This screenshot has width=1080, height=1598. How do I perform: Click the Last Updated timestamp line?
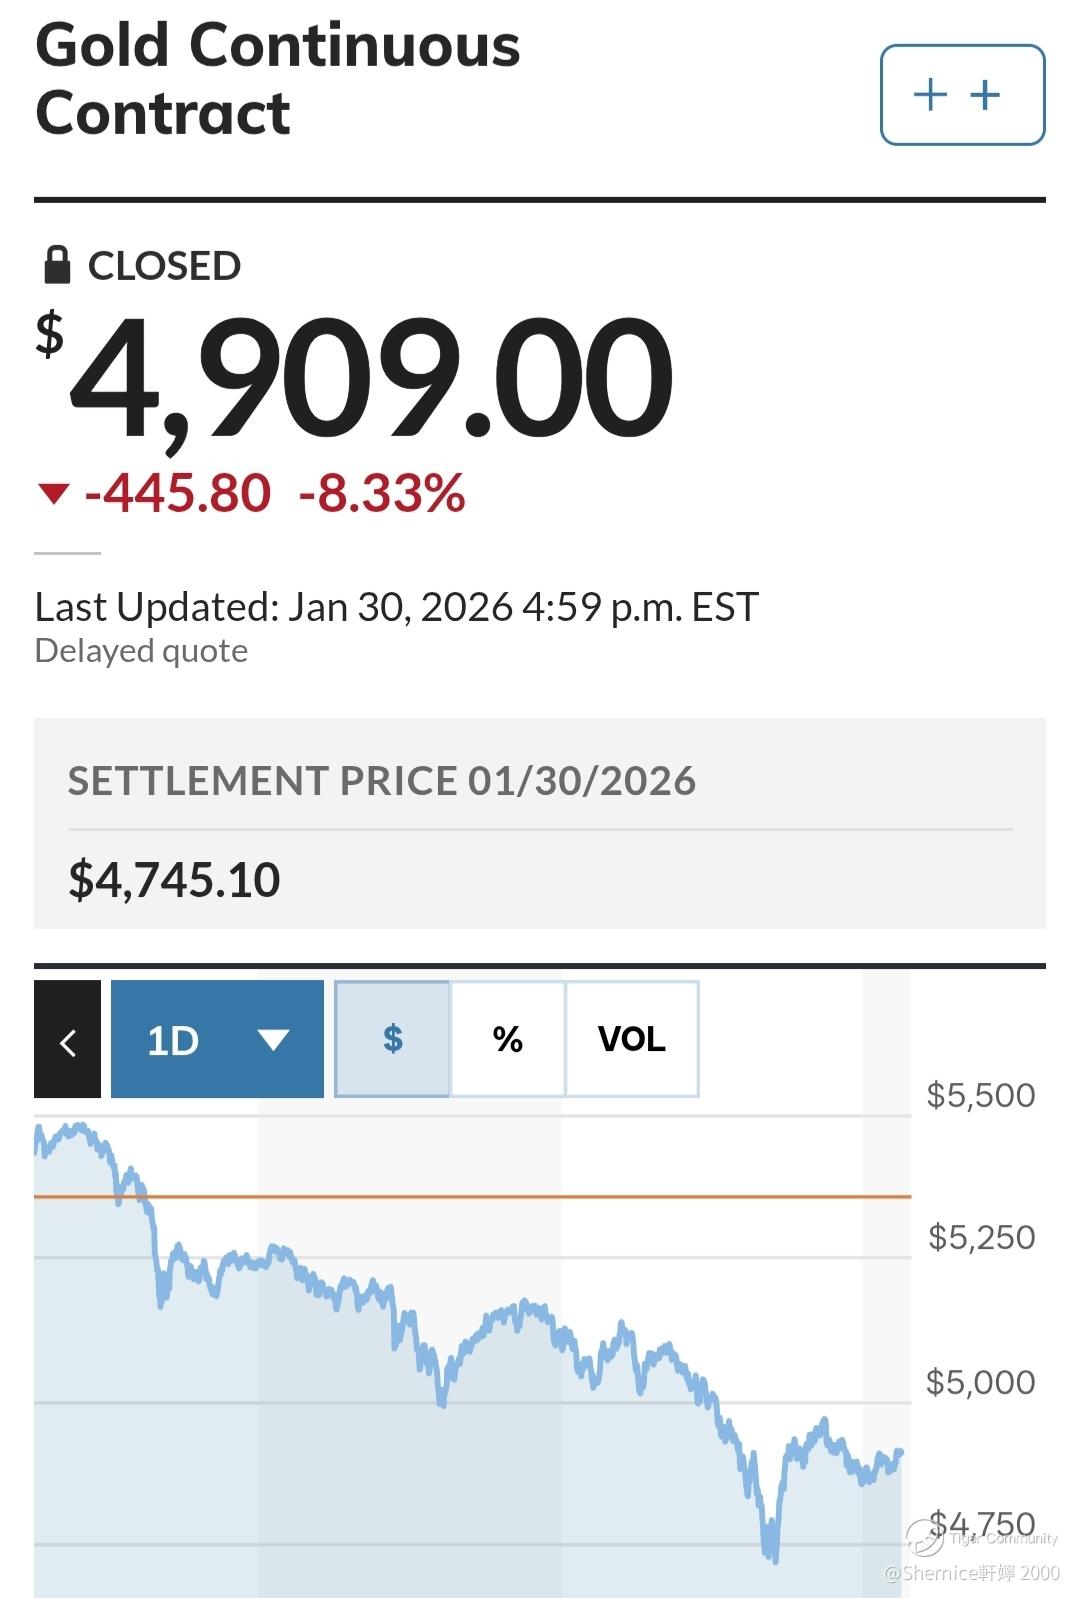[x=396, y=607]
